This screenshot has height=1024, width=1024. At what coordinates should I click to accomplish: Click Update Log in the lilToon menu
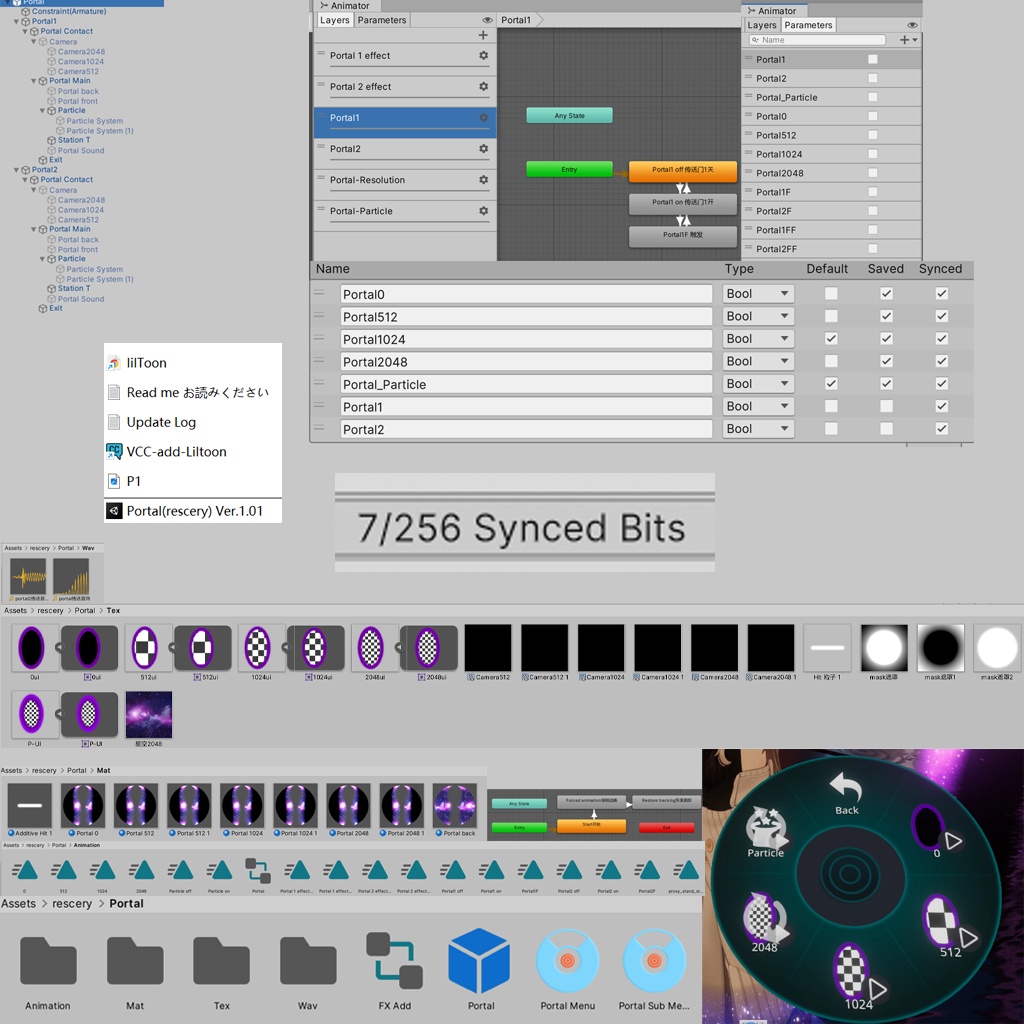pyautogui.click(x=162, y=421)
